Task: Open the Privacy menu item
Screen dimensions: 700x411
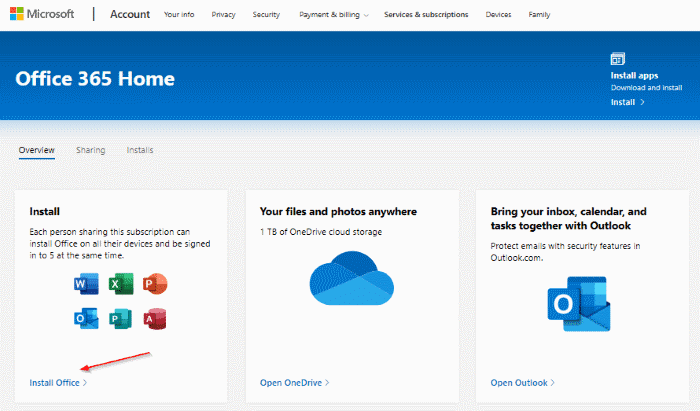Action: click(x=223, y=15)
